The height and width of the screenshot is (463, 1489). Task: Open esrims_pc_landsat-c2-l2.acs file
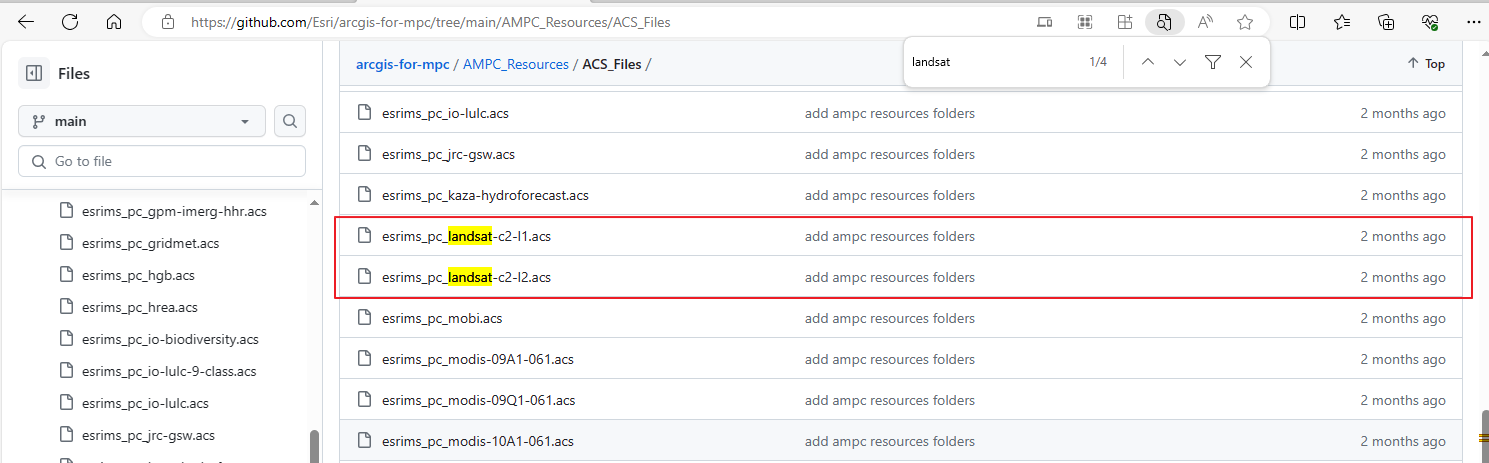click(467, 277)
